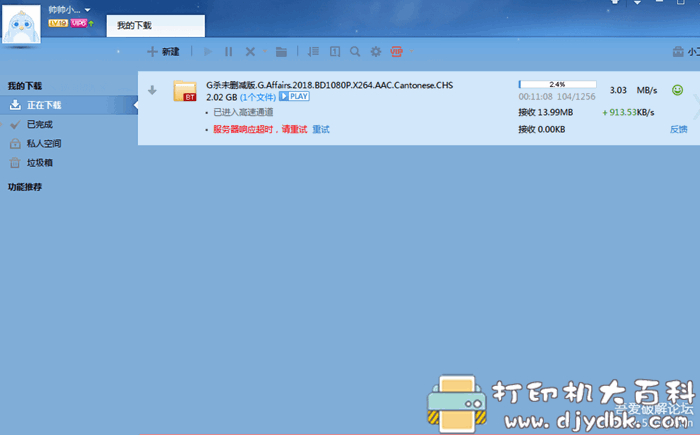Screen dimensions: 700x435
Task: Click the 新建 new task button
Action: pyautogui.click(x=163, y=52)
